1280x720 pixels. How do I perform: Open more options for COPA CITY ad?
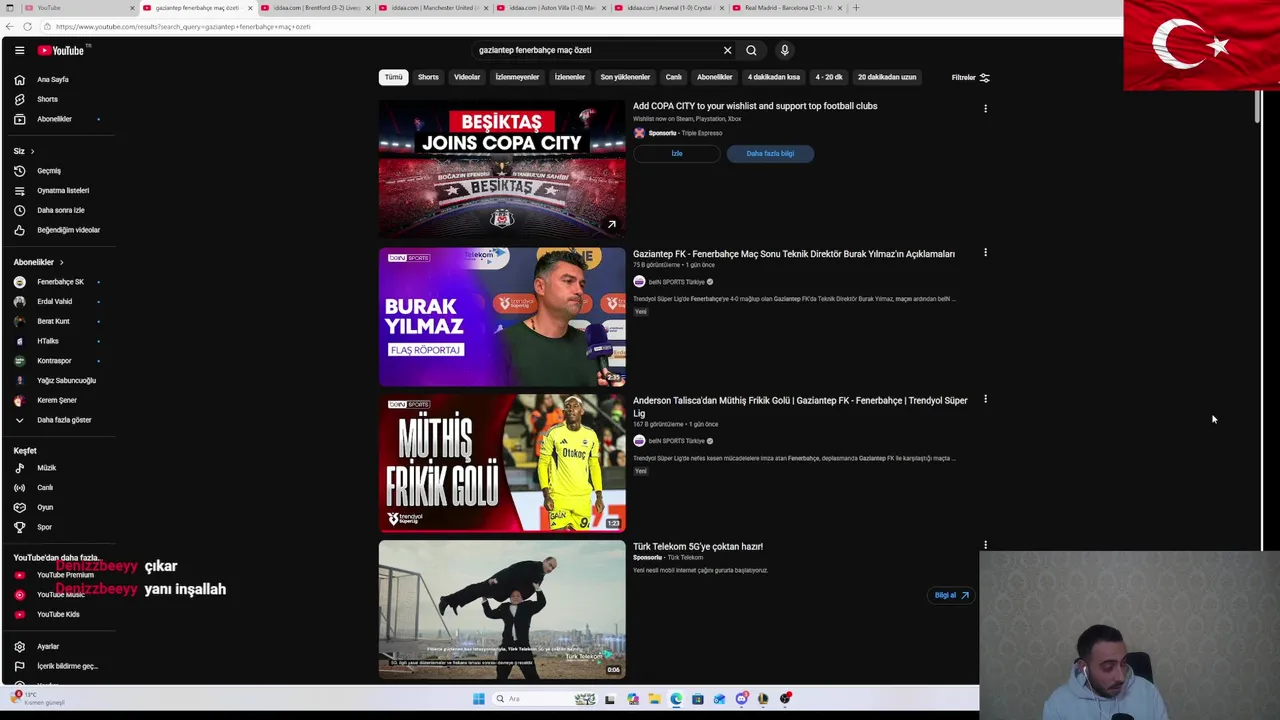coord(985,108)
